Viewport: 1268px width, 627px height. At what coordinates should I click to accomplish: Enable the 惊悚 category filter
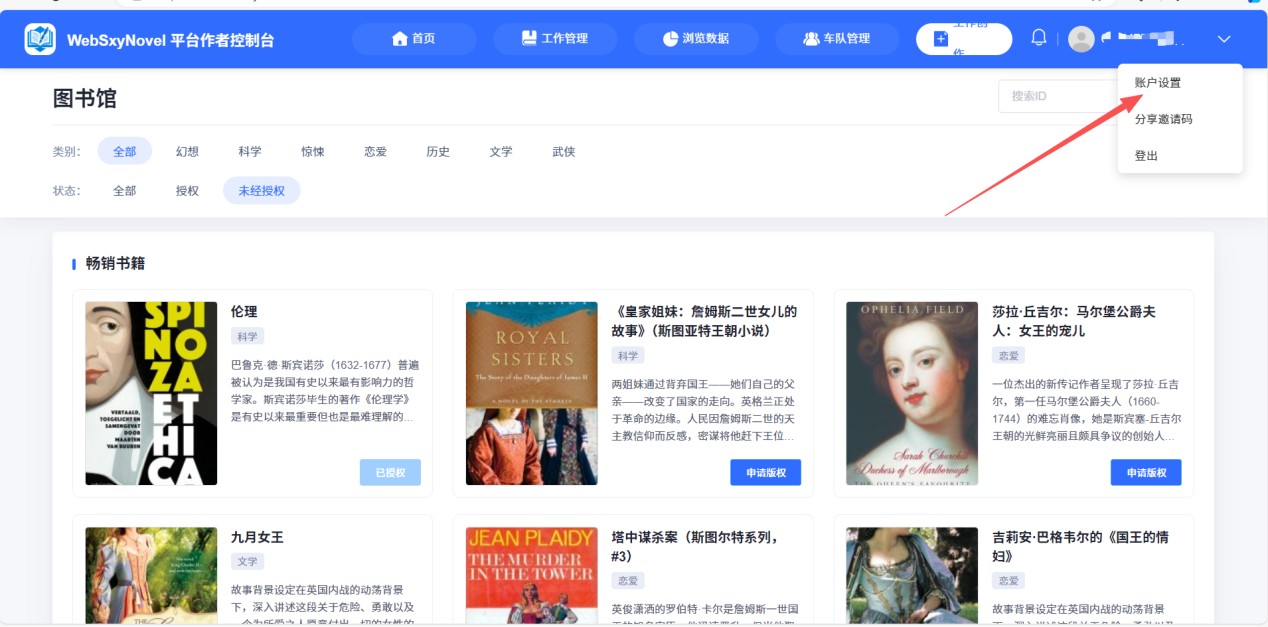[x=312, y=151]
